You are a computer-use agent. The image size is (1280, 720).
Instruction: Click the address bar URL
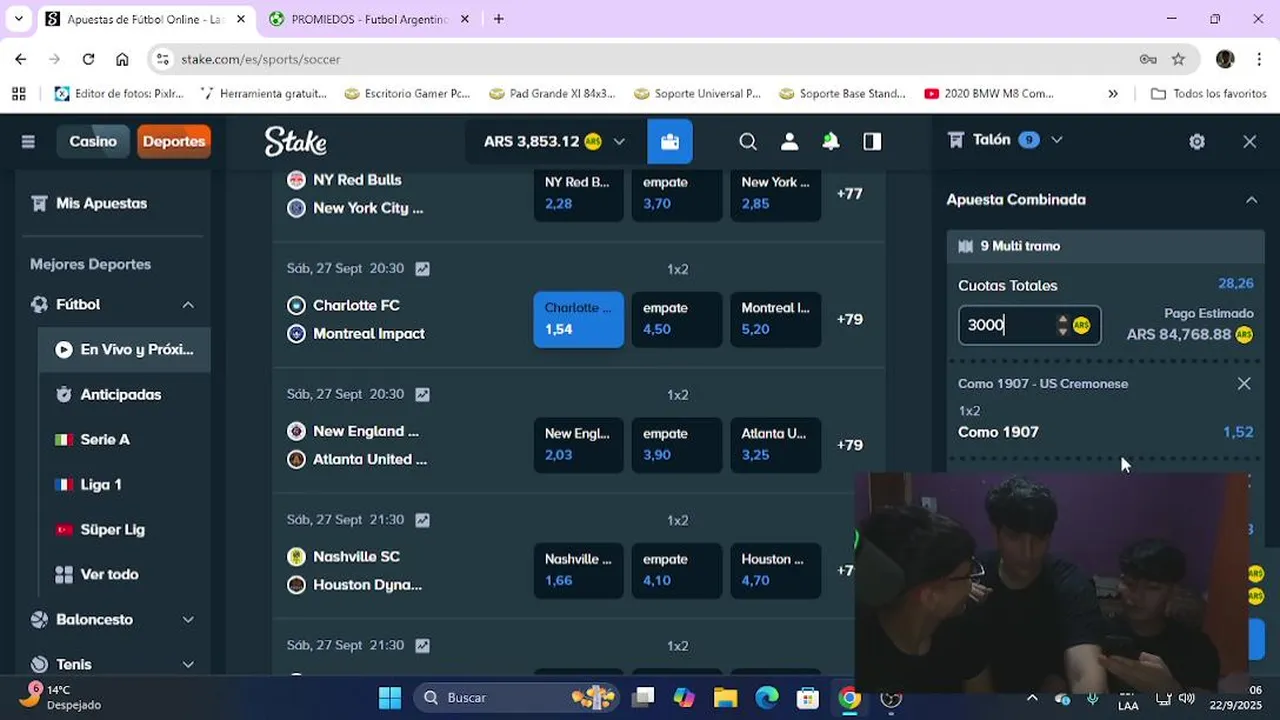261,60
